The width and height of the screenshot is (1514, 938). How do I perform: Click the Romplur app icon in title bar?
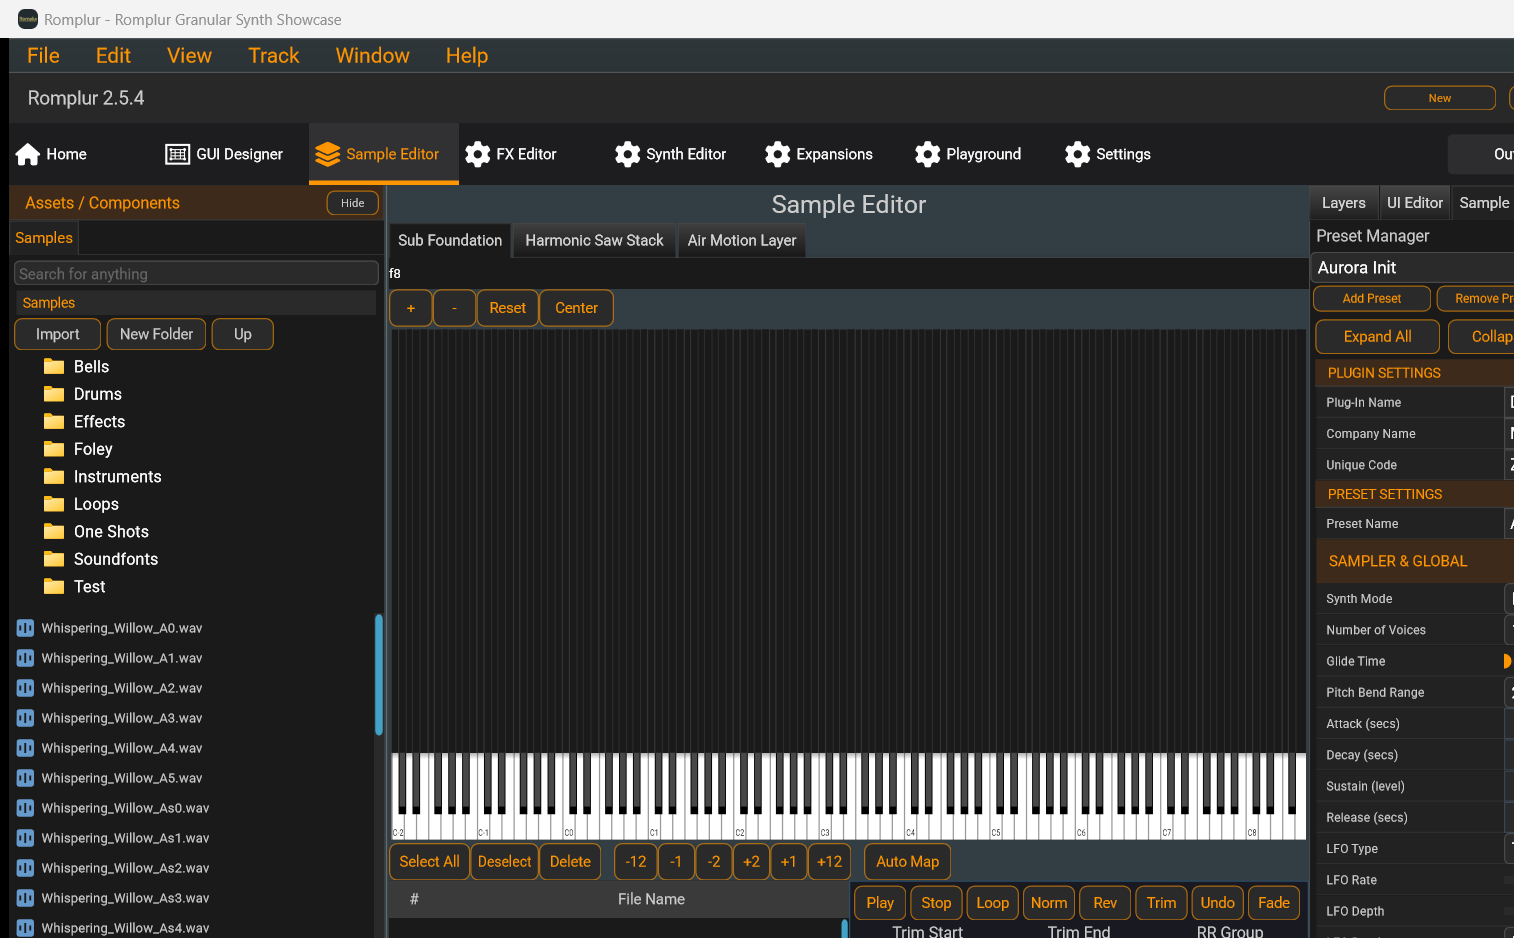(28, 19)
